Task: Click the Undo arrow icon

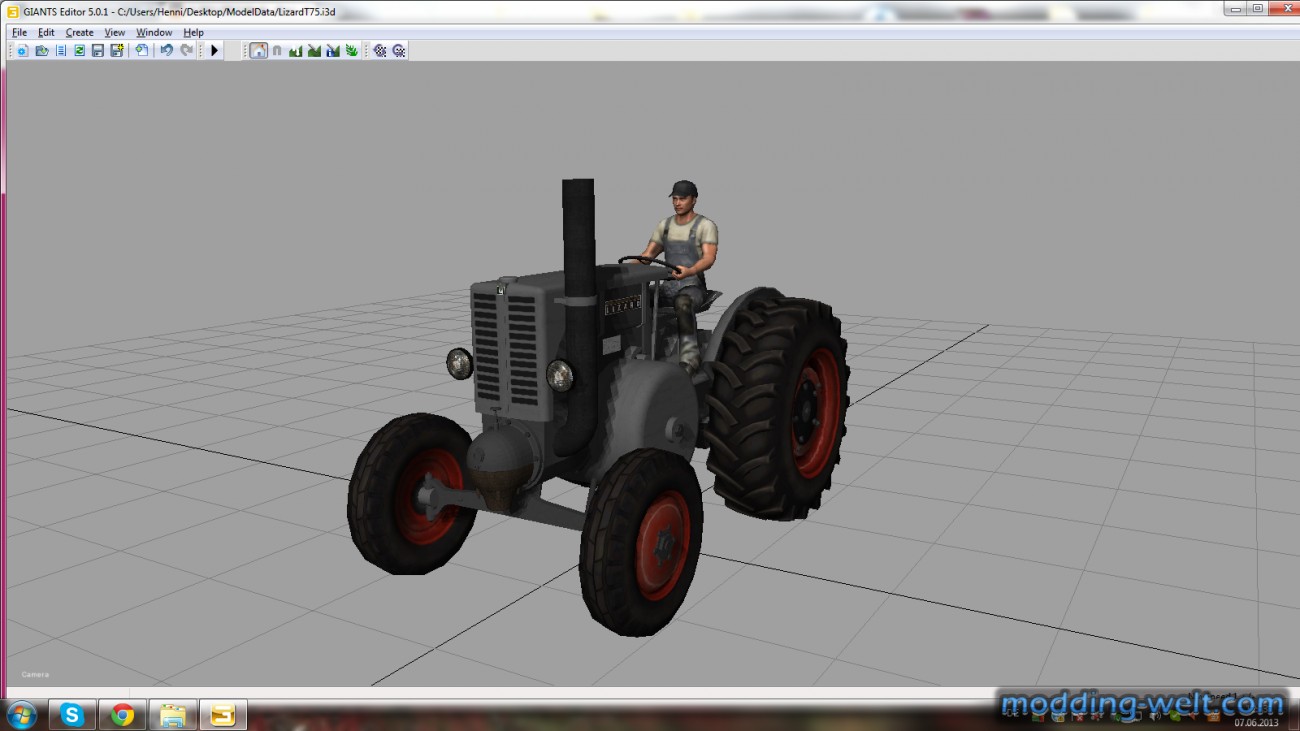Action: [x=167, y=50]
